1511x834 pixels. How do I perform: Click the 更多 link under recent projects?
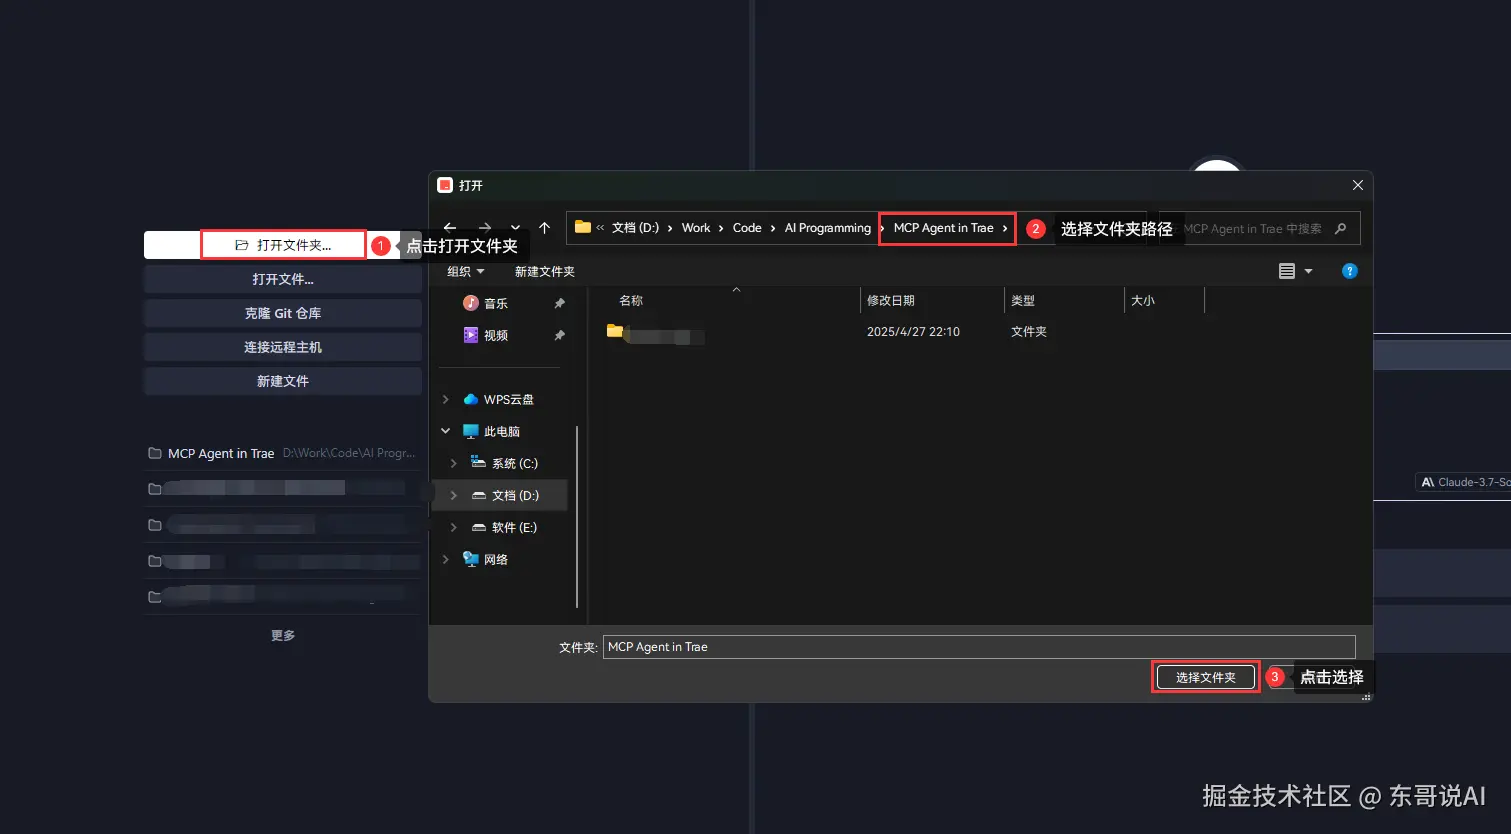point(283,635)
